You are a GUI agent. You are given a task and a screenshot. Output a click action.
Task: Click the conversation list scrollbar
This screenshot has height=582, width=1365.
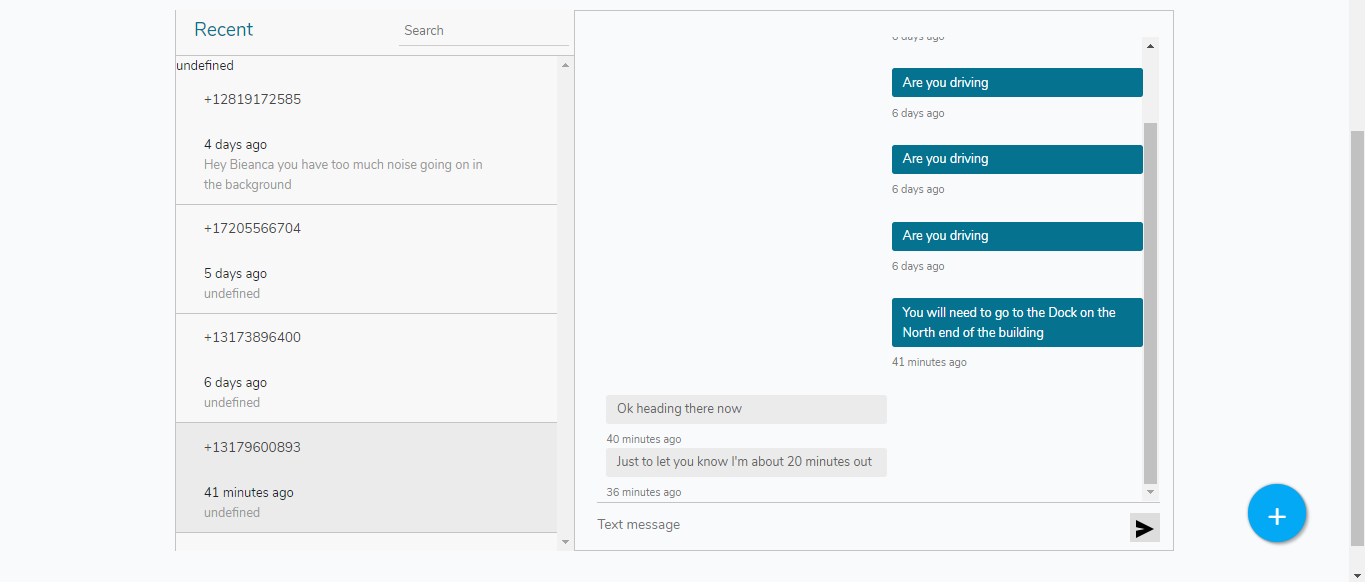tap(565, 300)
